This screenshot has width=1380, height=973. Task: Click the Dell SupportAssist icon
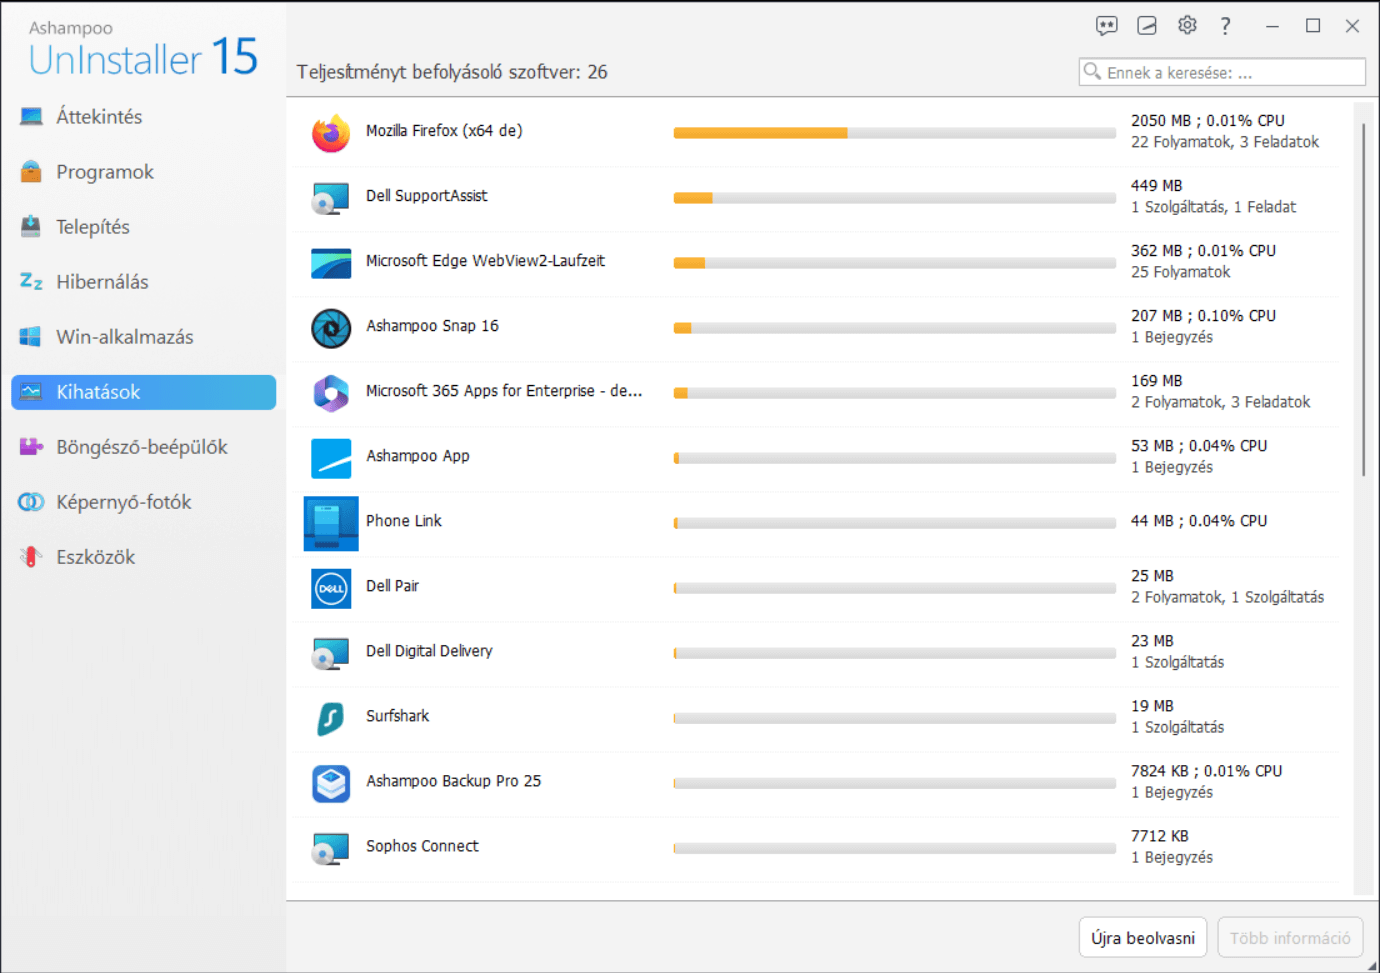[331, 198]
